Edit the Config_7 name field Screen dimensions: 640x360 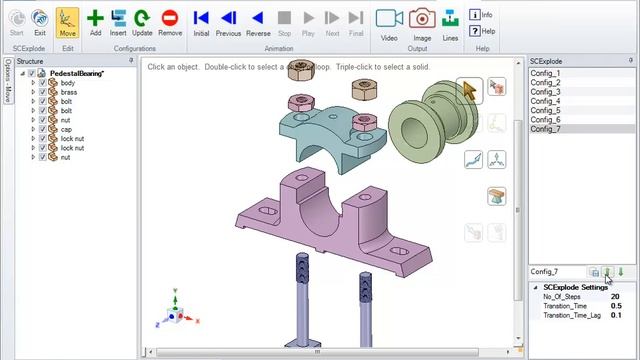point(558,272)
